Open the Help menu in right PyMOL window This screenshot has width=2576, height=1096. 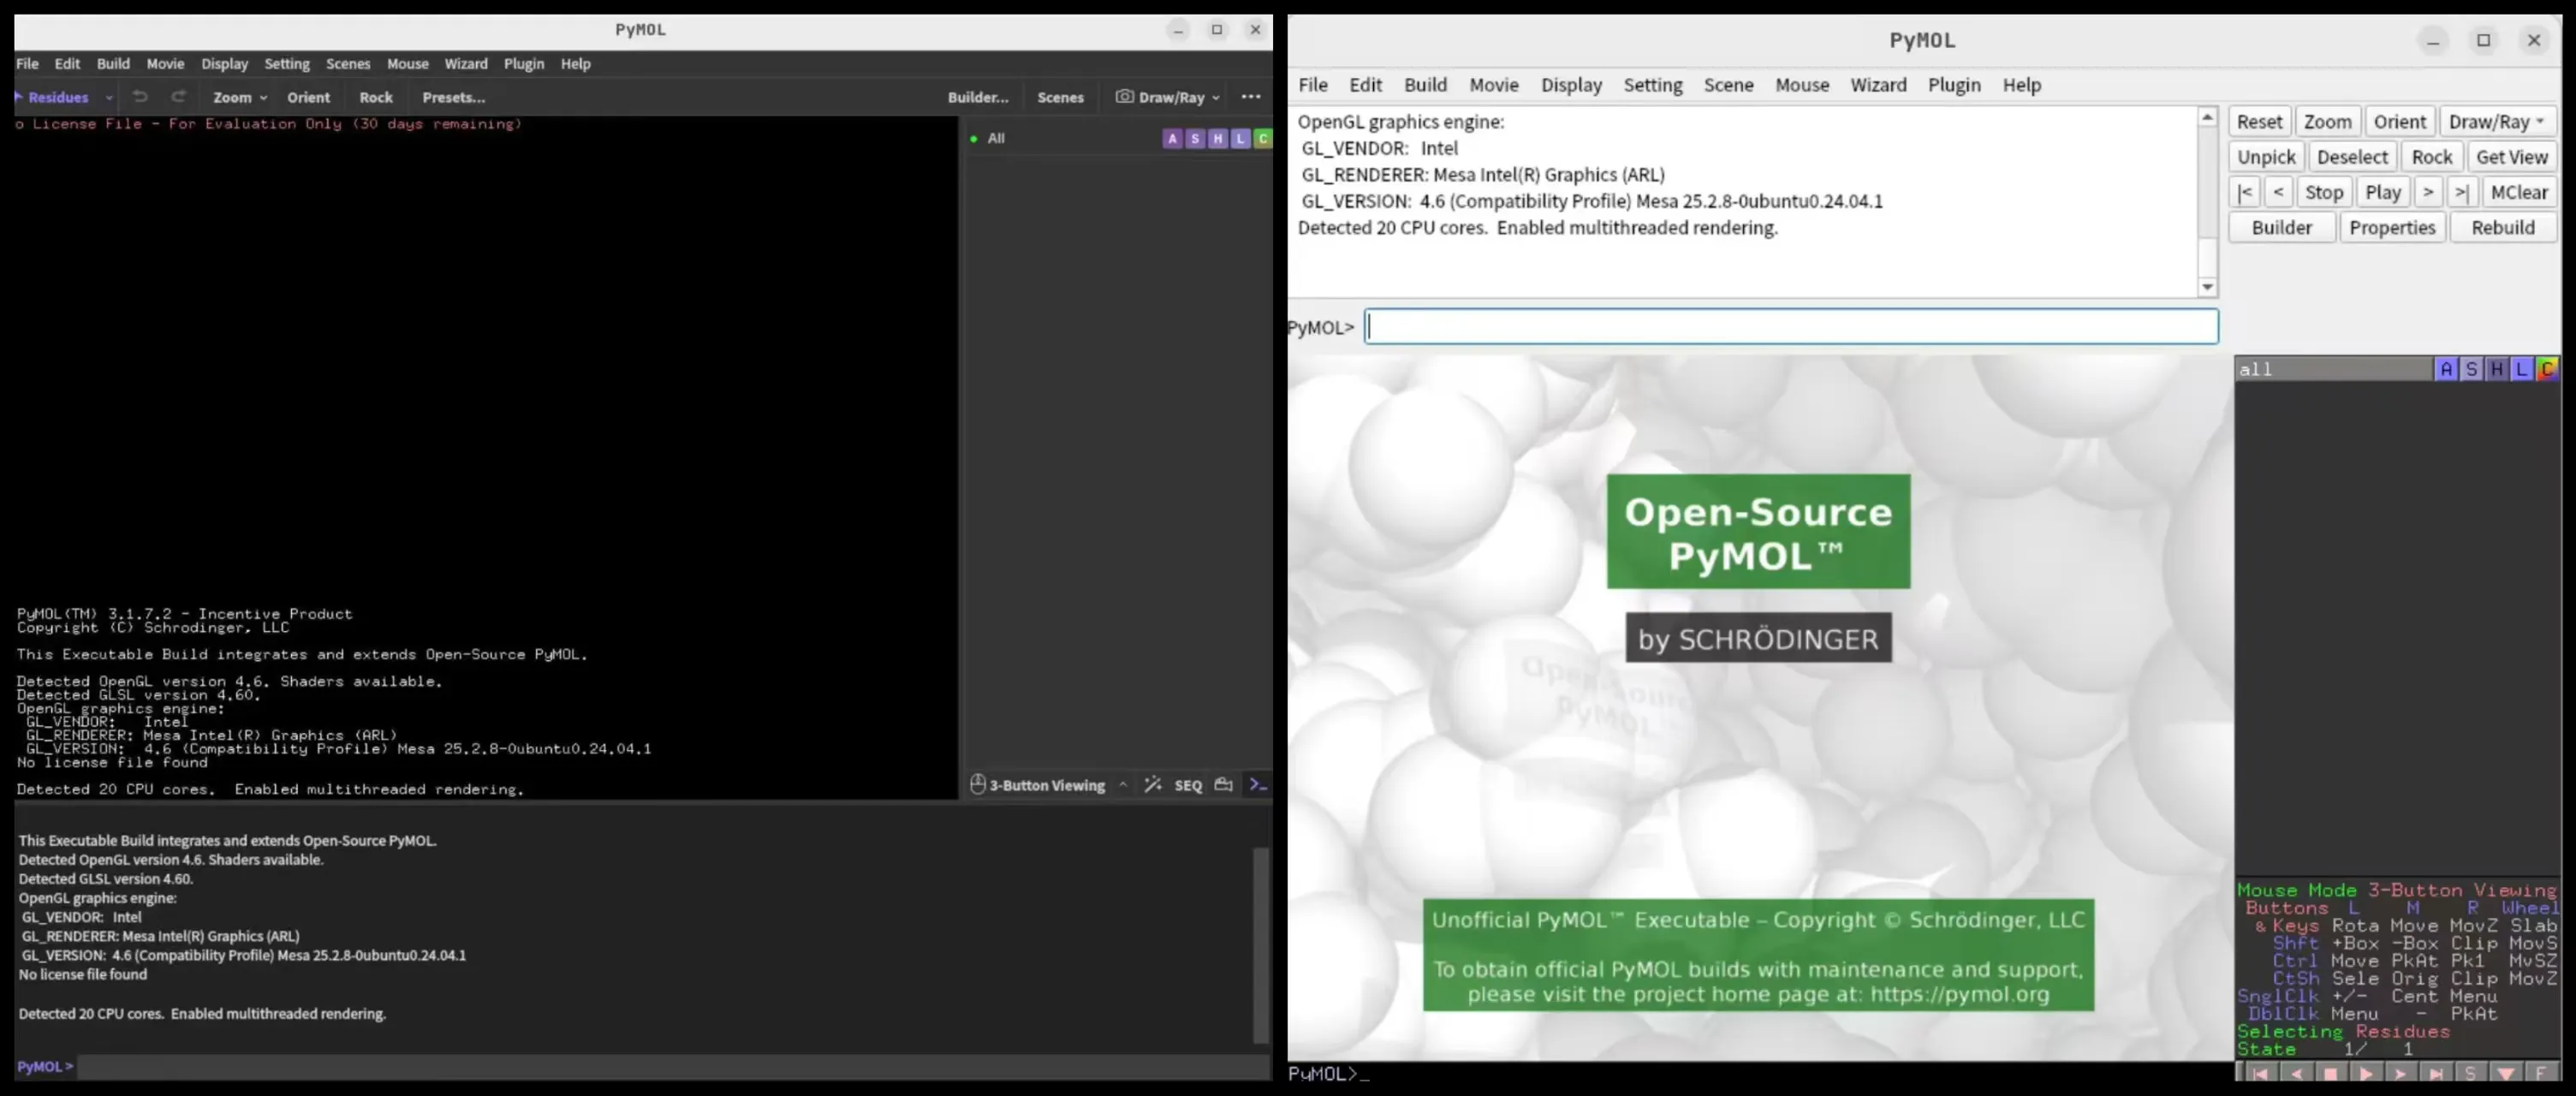pos(2021,85)
